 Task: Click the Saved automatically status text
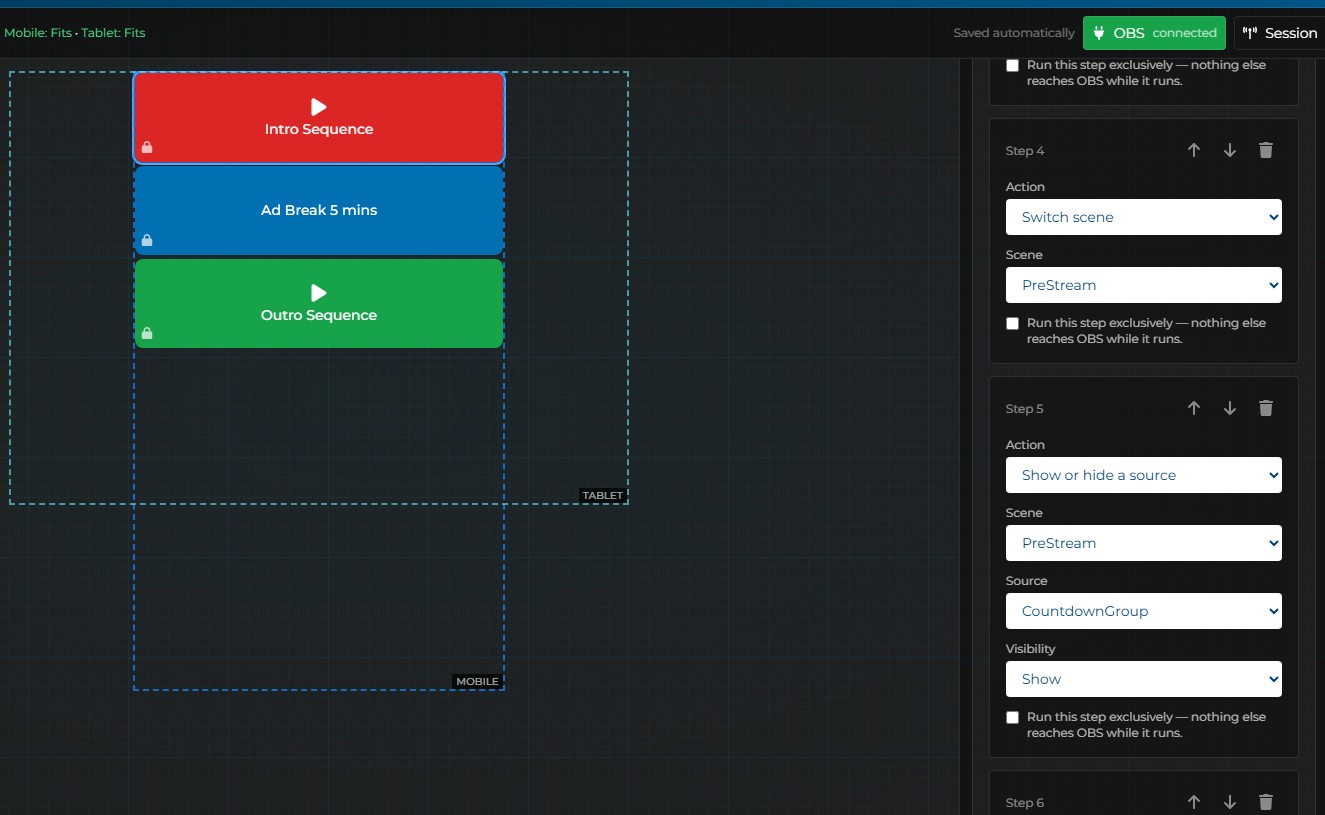tap(1013, 33)
